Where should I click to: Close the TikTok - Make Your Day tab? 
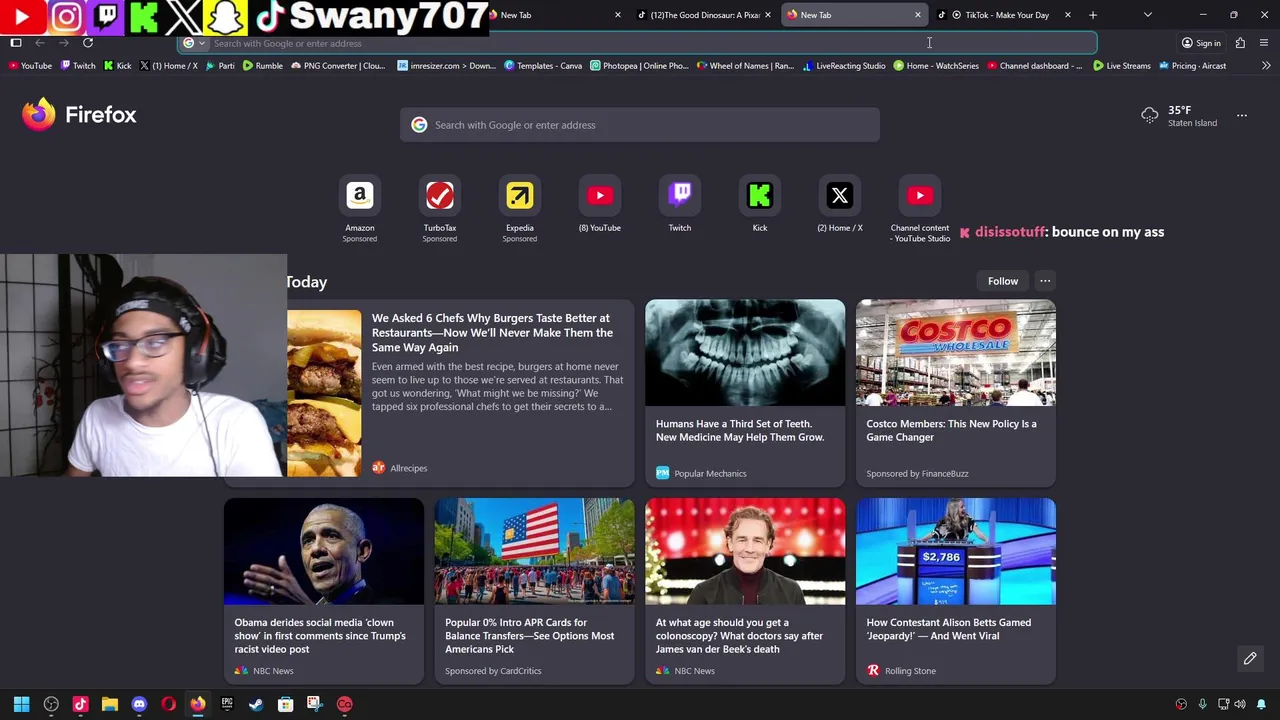1068,15
